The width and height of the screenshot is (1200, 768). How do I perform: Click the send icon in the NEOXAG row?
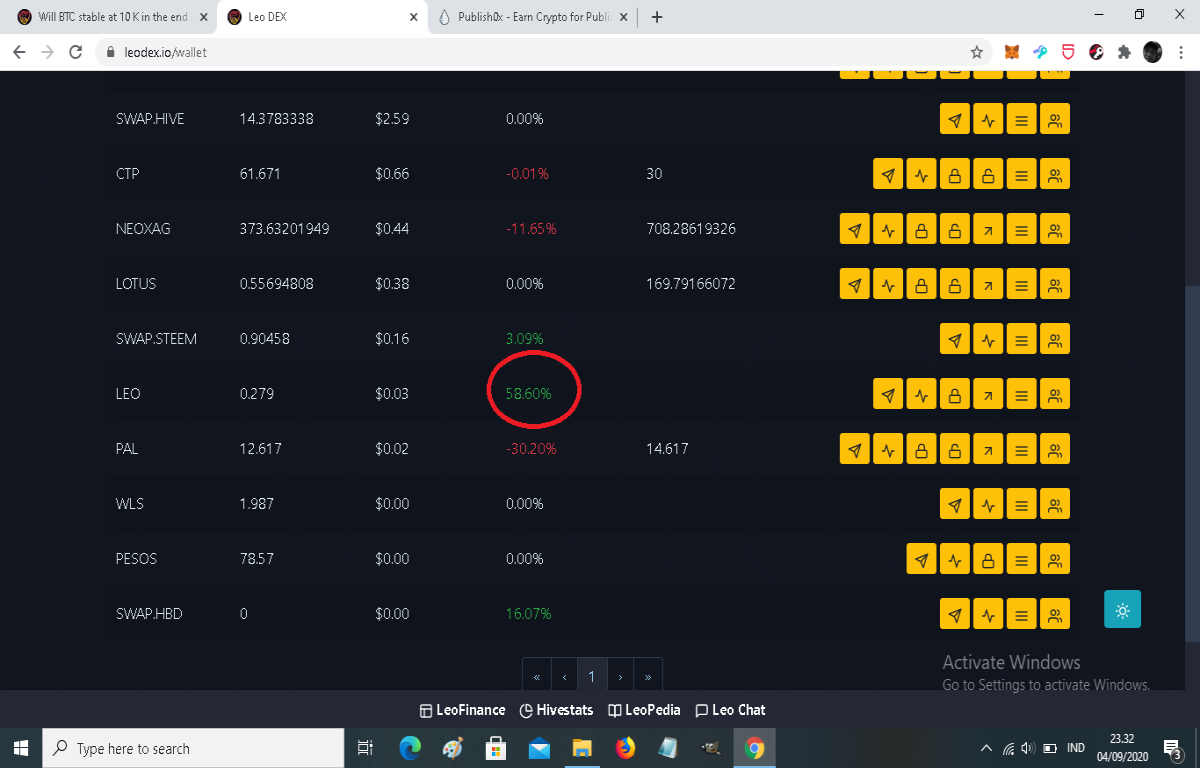click(855, 229)
